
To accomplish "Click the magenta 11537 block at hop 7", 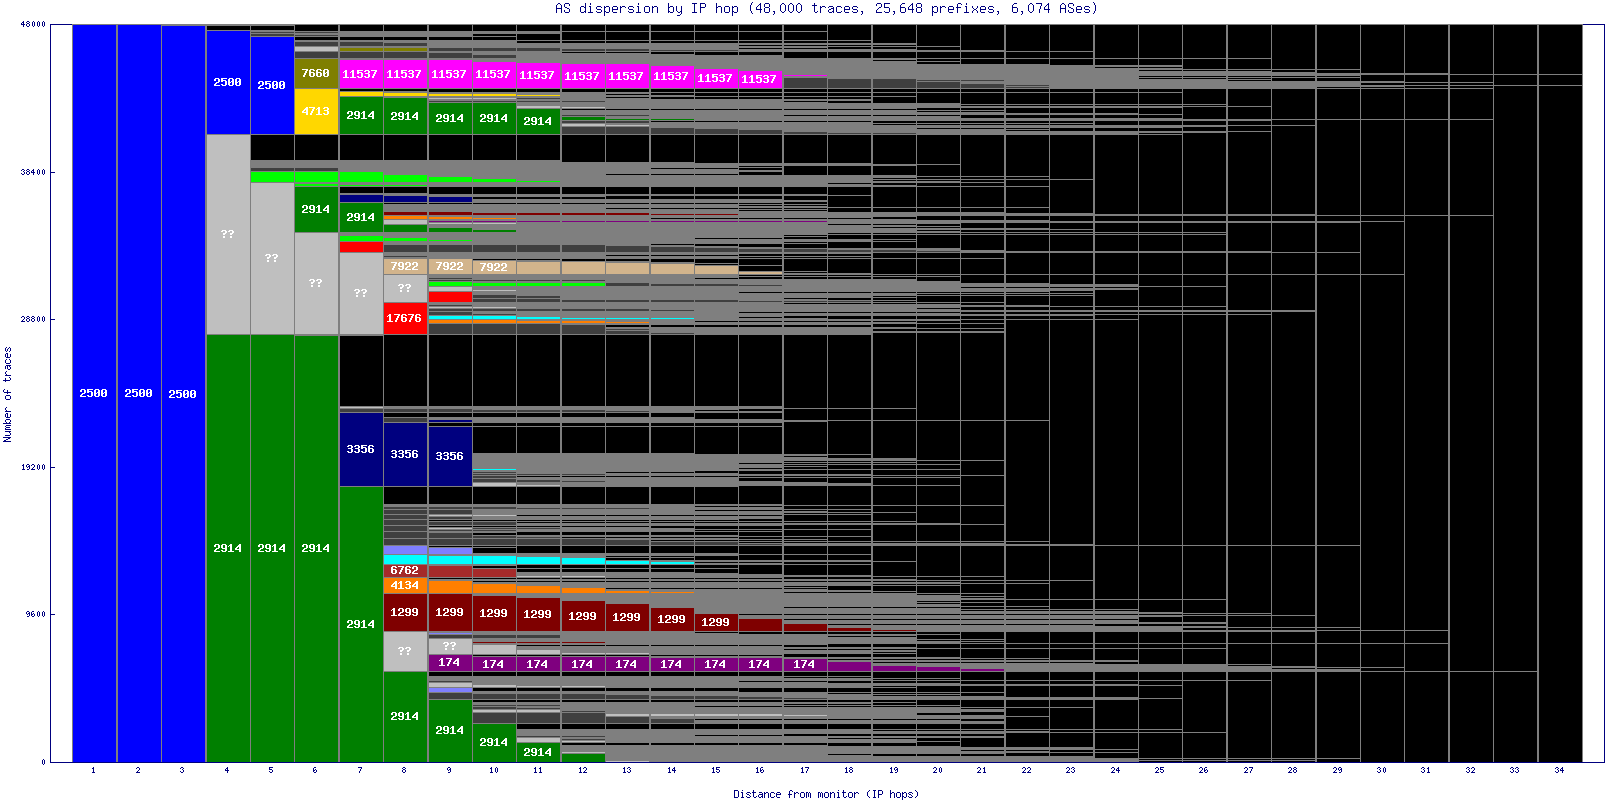I will coord(361,74).
